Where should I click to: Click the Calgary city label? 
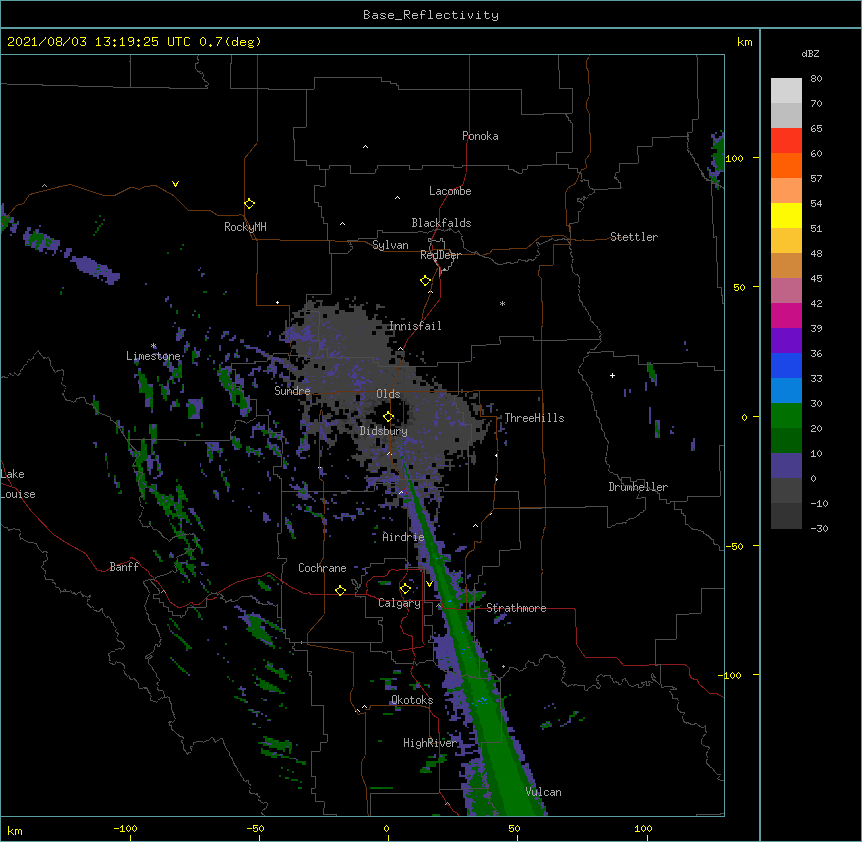tap(399, 603)
